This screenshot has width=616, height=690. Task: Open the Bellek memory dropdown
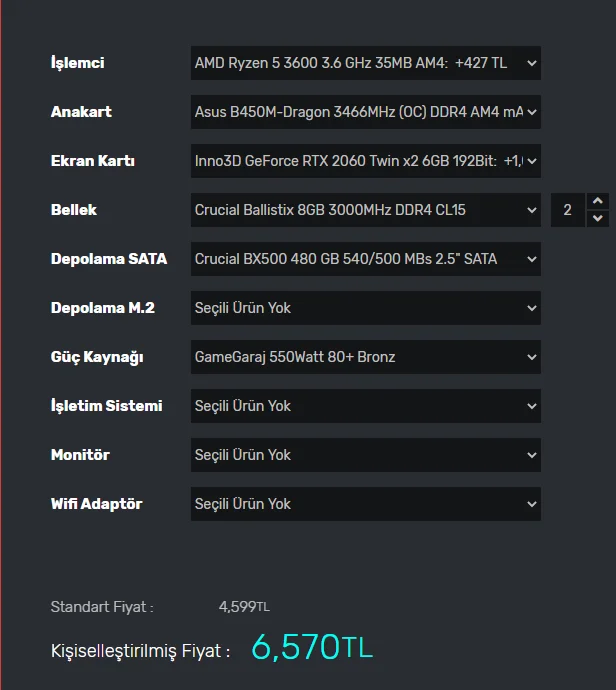[366, 210]
